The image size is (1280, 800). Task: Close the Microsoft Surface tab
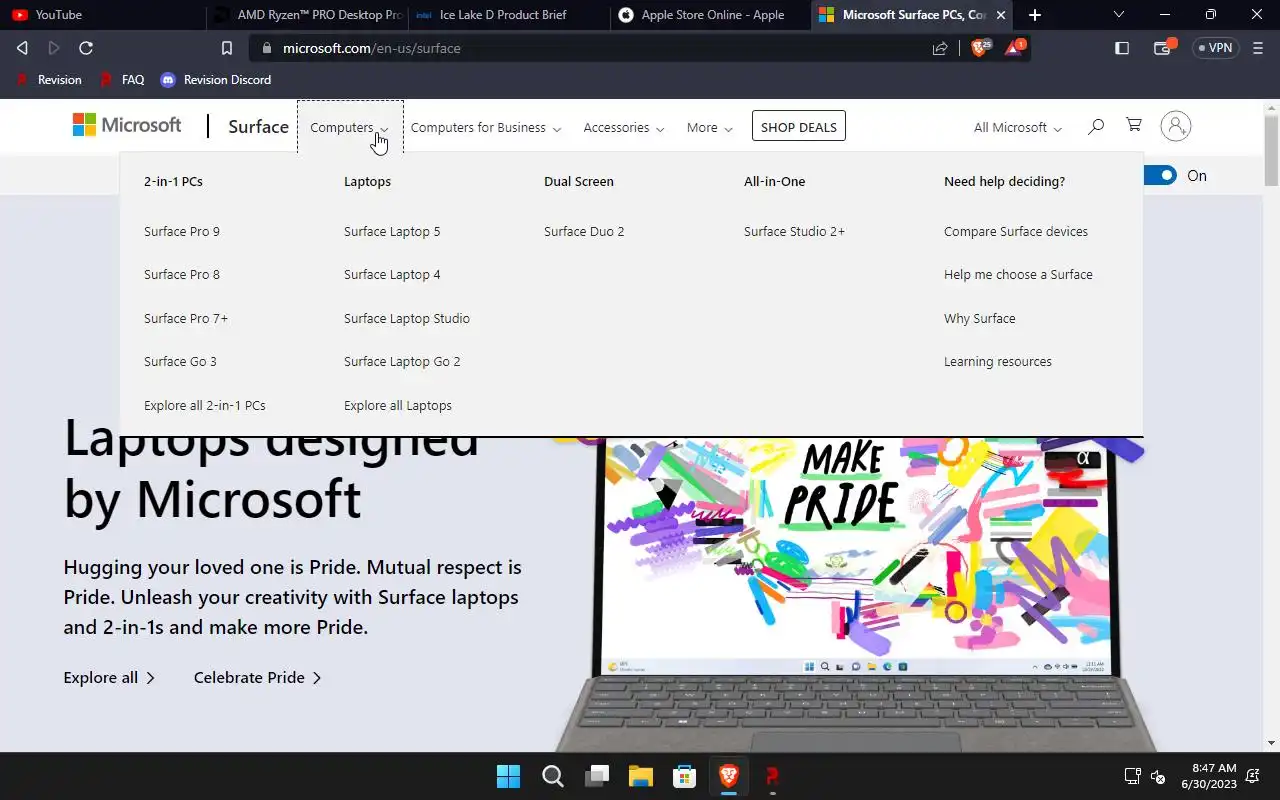click(x=1000, y=15)
